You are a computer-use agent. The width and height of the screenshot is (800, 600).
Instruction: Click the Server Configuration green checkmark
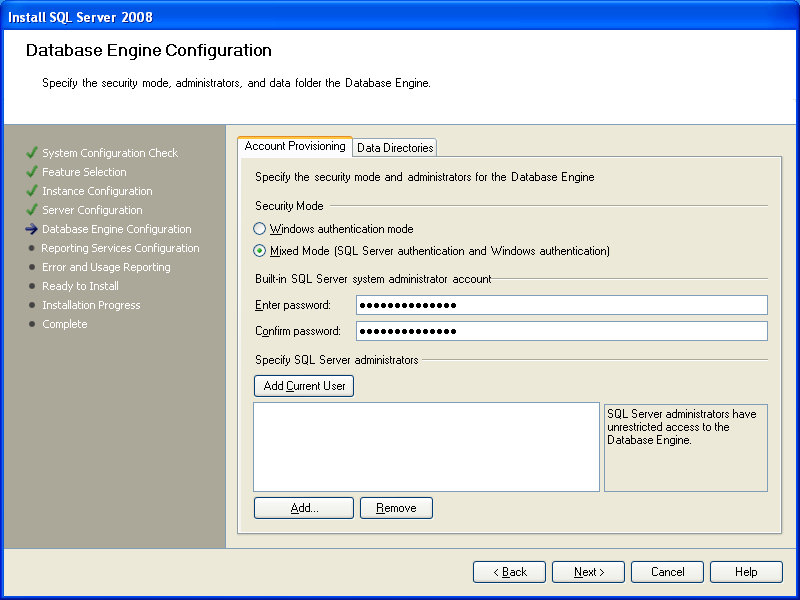click(x=32, y=209)
